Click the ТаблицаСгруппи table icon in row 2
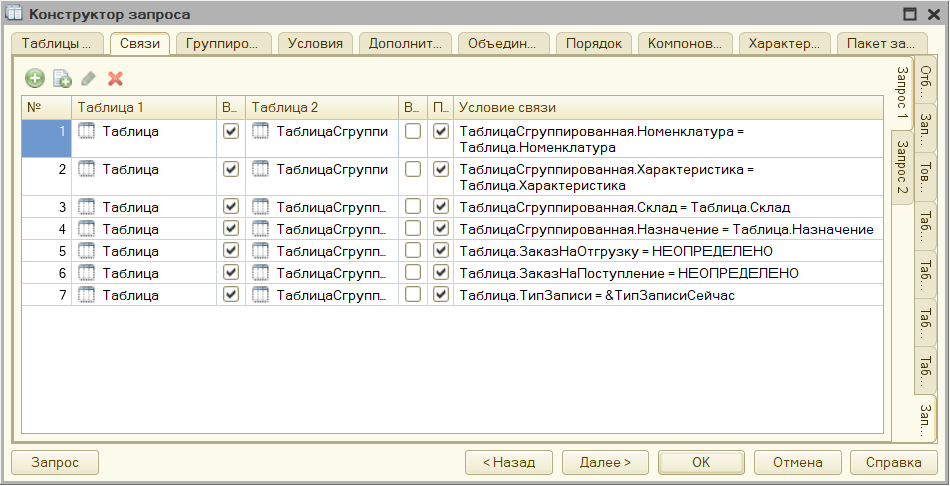The image size is (950, 486). pos(261,170)
